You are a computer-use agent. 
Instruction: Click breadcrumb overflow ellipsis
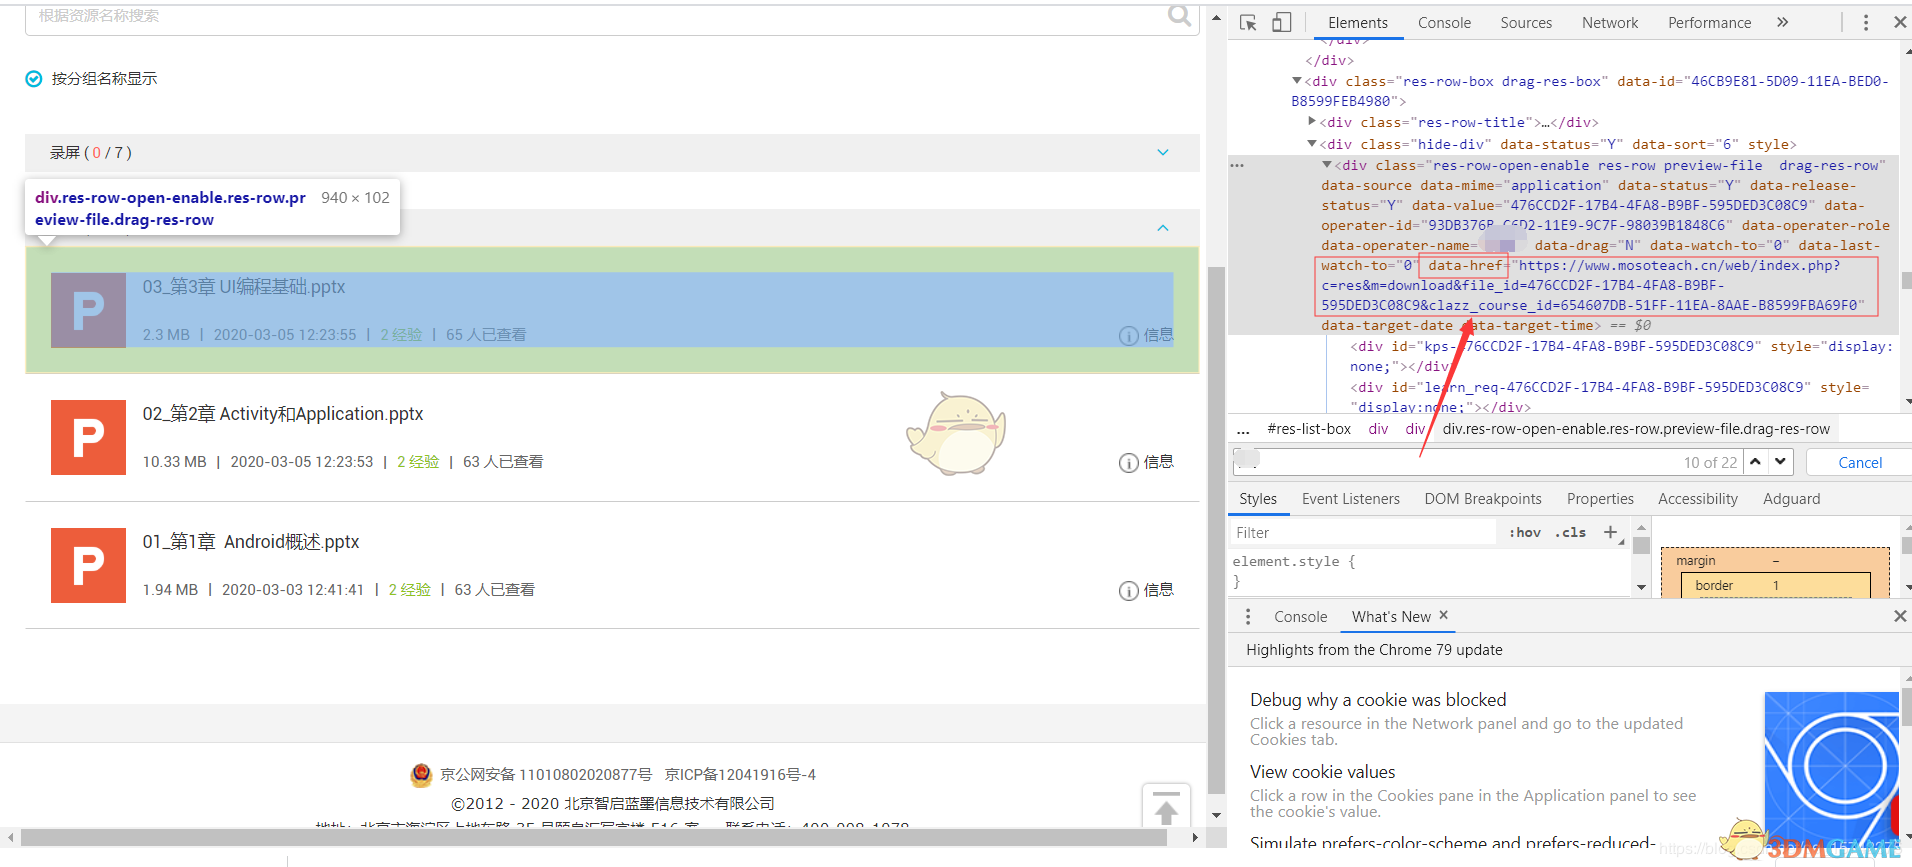(x=1243, y=430)
